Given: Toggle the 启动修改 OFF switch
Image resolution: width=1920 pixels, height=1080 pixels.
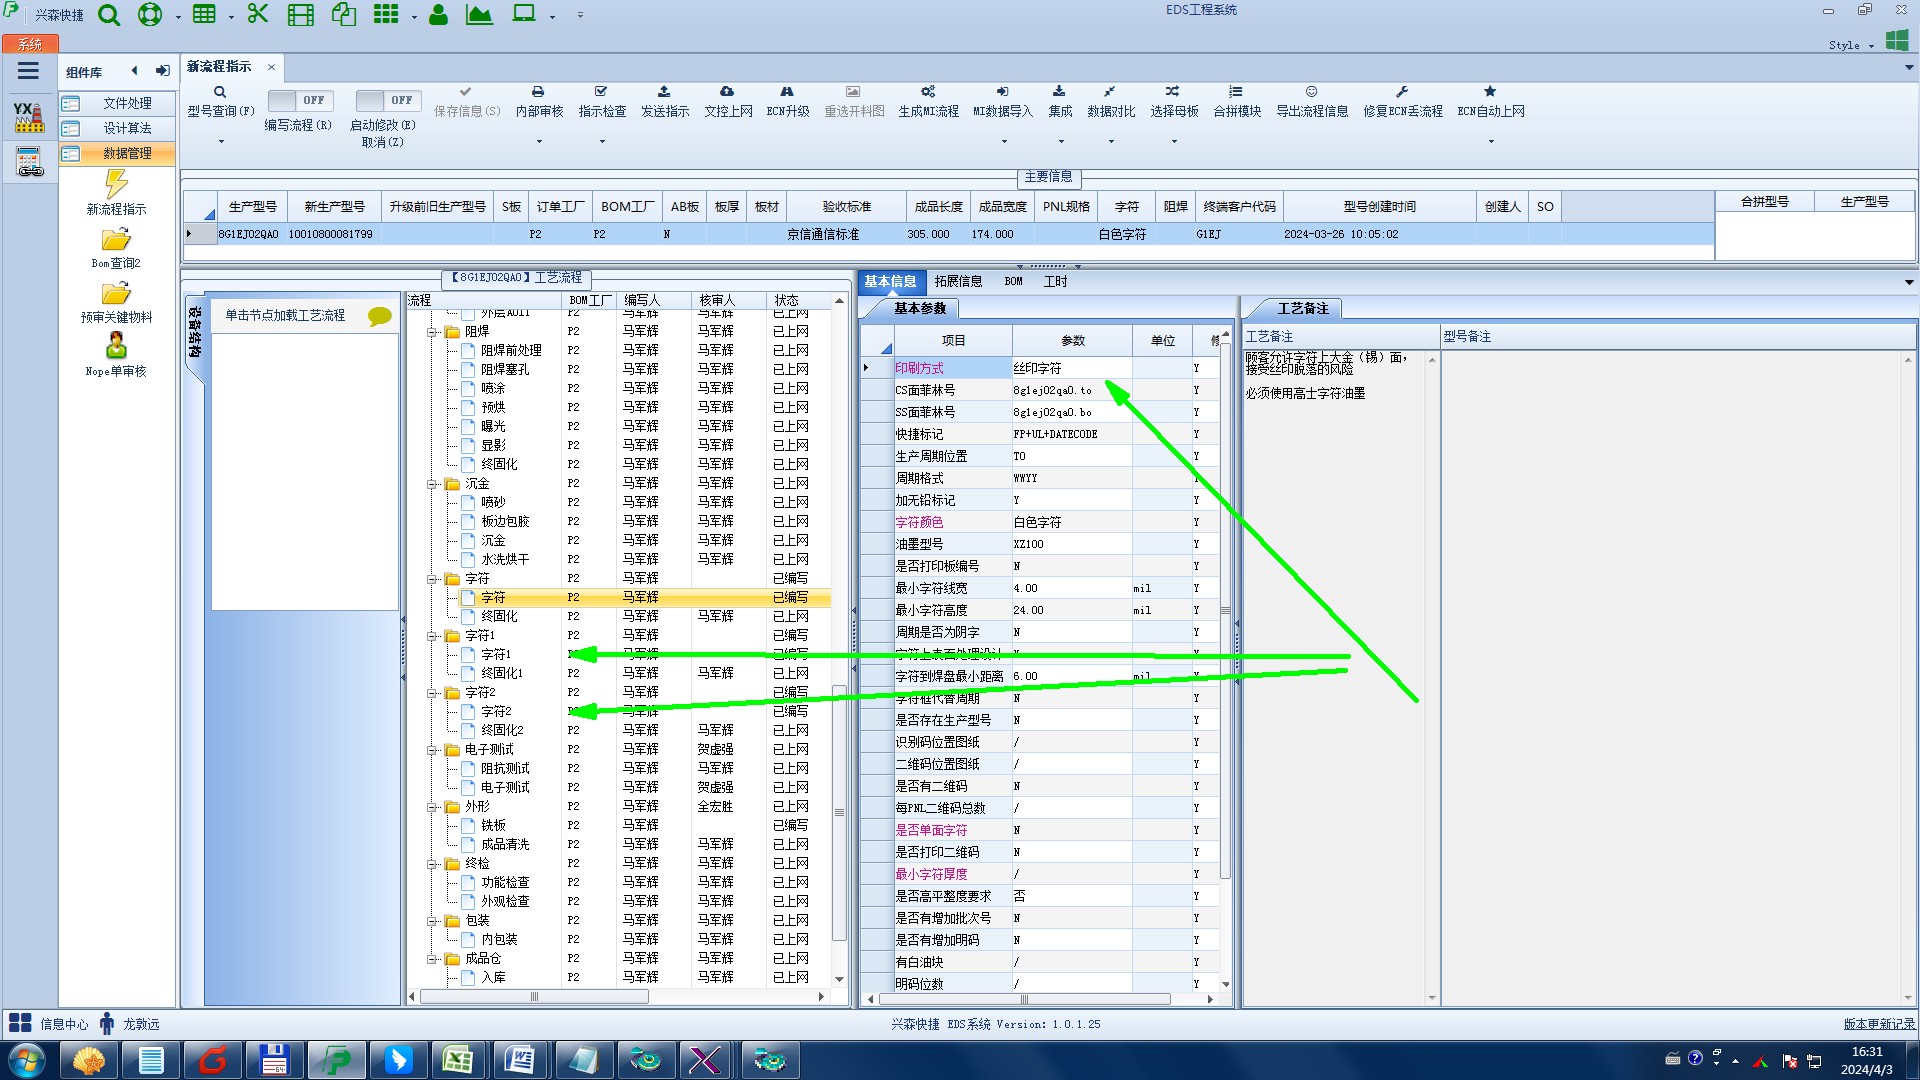Looking at the screenshot, I should point(387,101).
